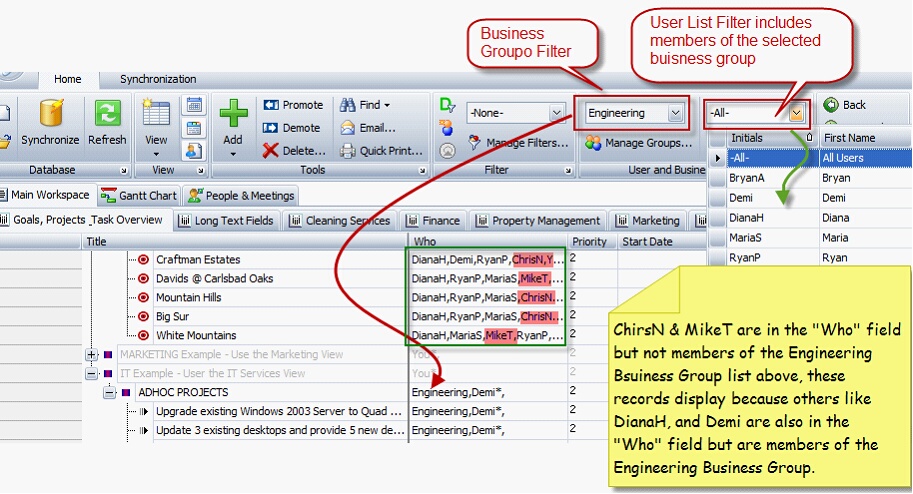Expand the MARKETING Example row
This screenshot has height=494, width=913.
pos(91,355)
